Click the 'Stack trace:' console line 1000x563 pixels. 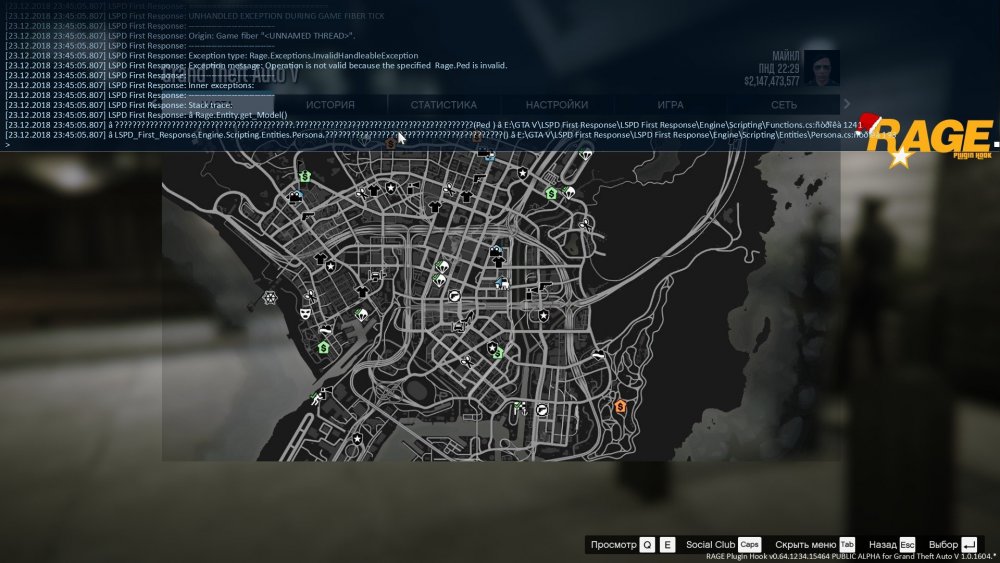pyautogui.click(x=119, y=105)
